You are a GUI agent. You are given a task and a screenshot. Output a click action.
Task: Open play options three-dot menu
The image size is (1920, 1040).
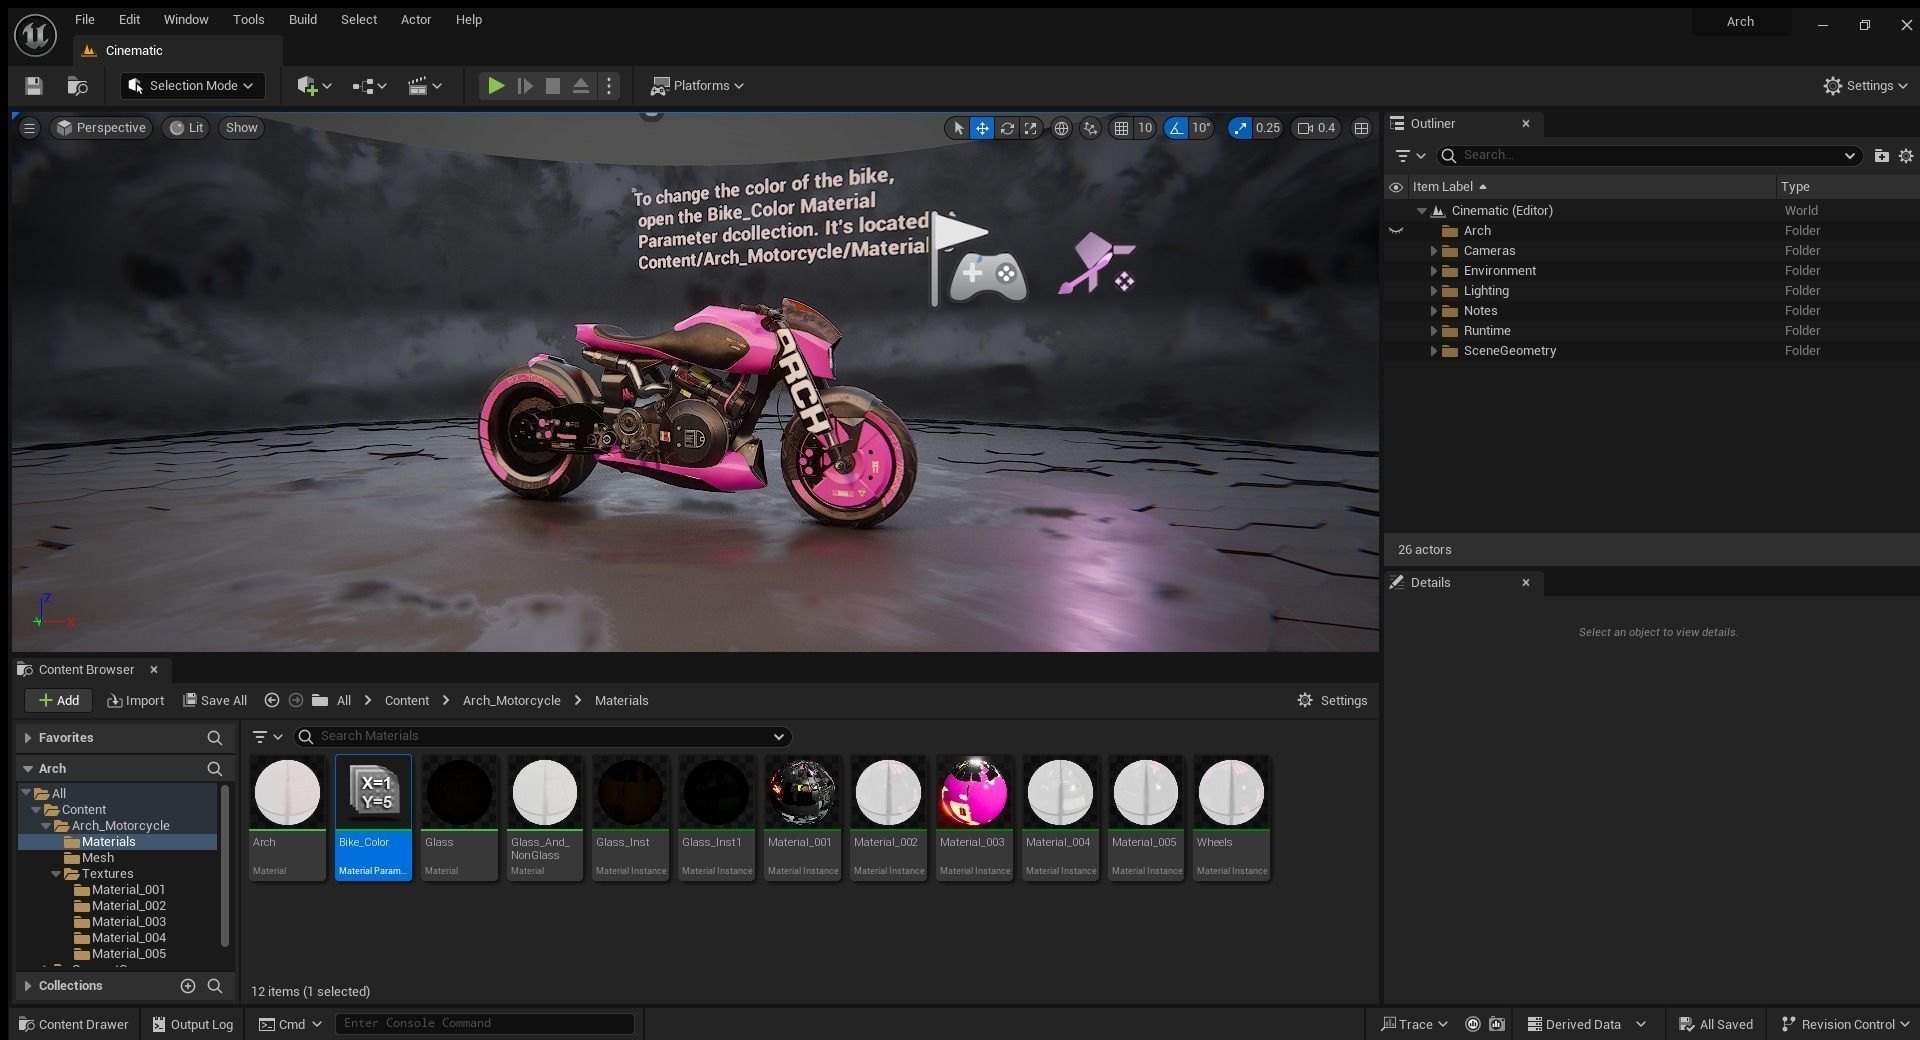click(x=609, y=86)
